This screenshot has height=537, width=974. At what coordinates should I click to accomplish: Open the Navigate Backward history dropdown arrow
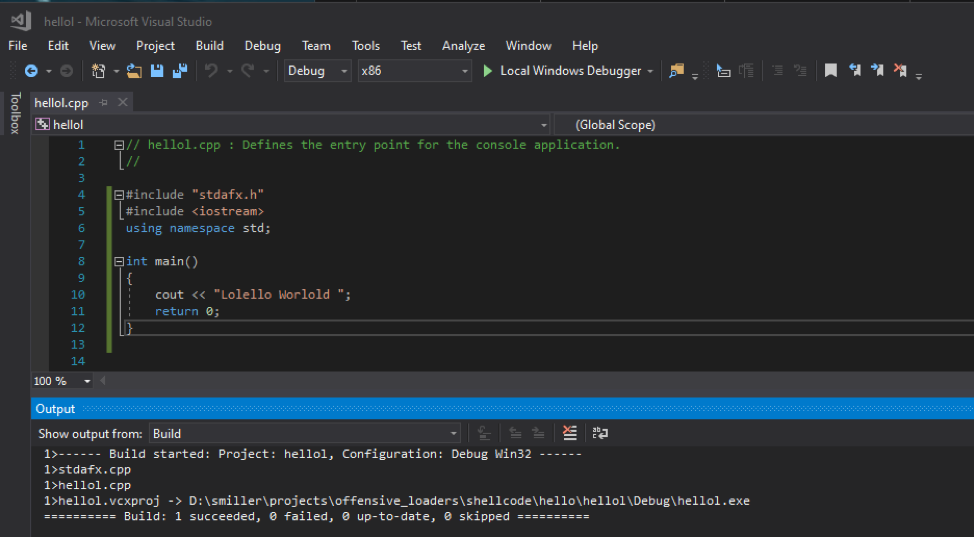click(48, 71)
